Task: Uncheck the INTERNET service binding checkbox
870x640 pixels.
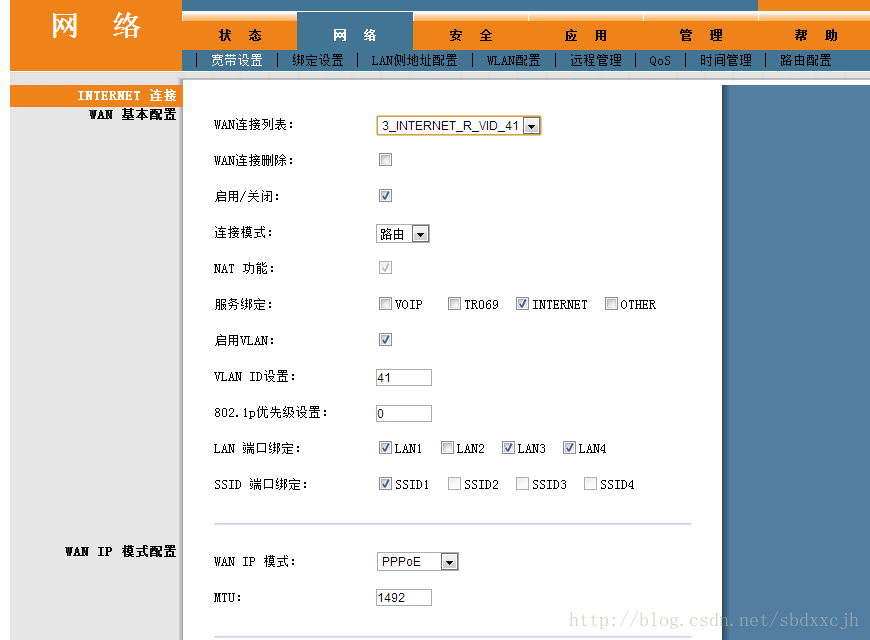Action: 522,304
